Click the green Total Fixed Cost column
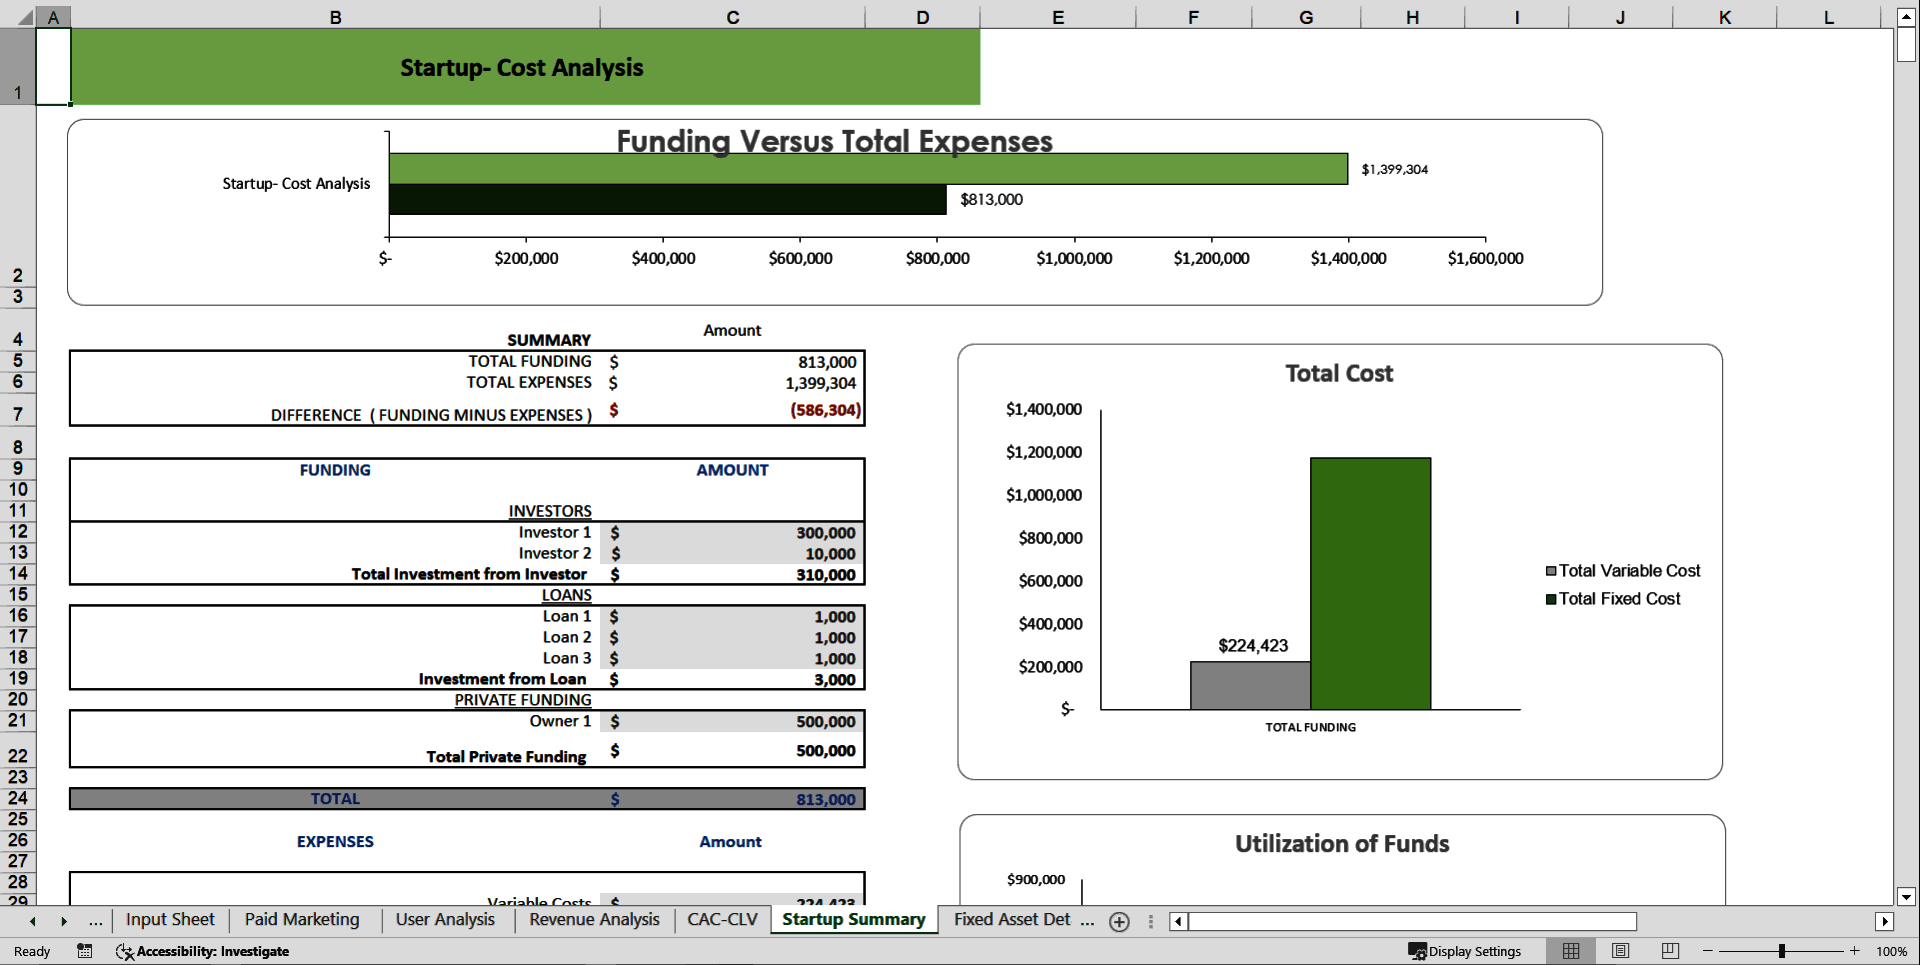This screenshot has height=965, width=1920. 1370,584
